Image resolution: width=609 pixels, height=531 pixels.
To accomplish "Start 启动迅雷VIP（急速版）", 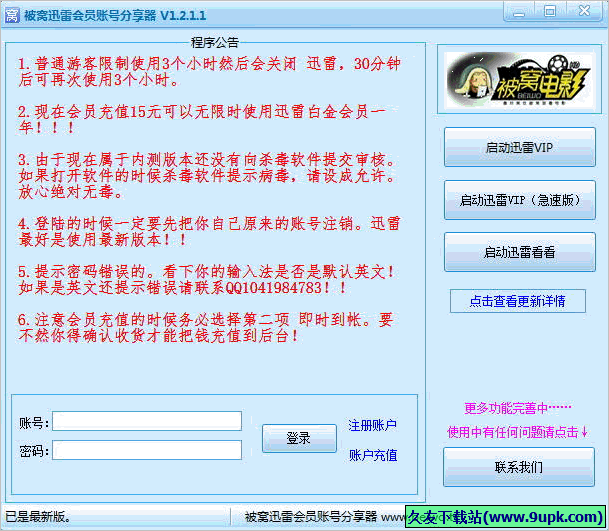I will (x=519, y=200).
